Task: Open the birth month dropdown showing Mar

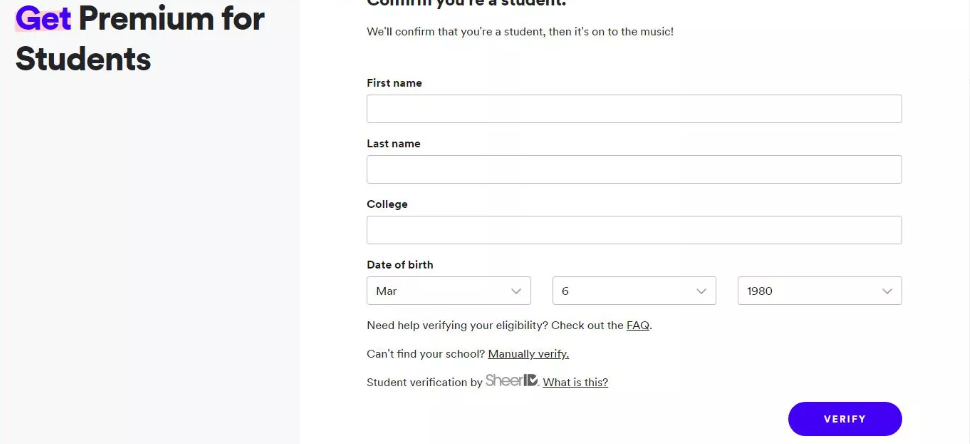Action: [x=449, y=291]
